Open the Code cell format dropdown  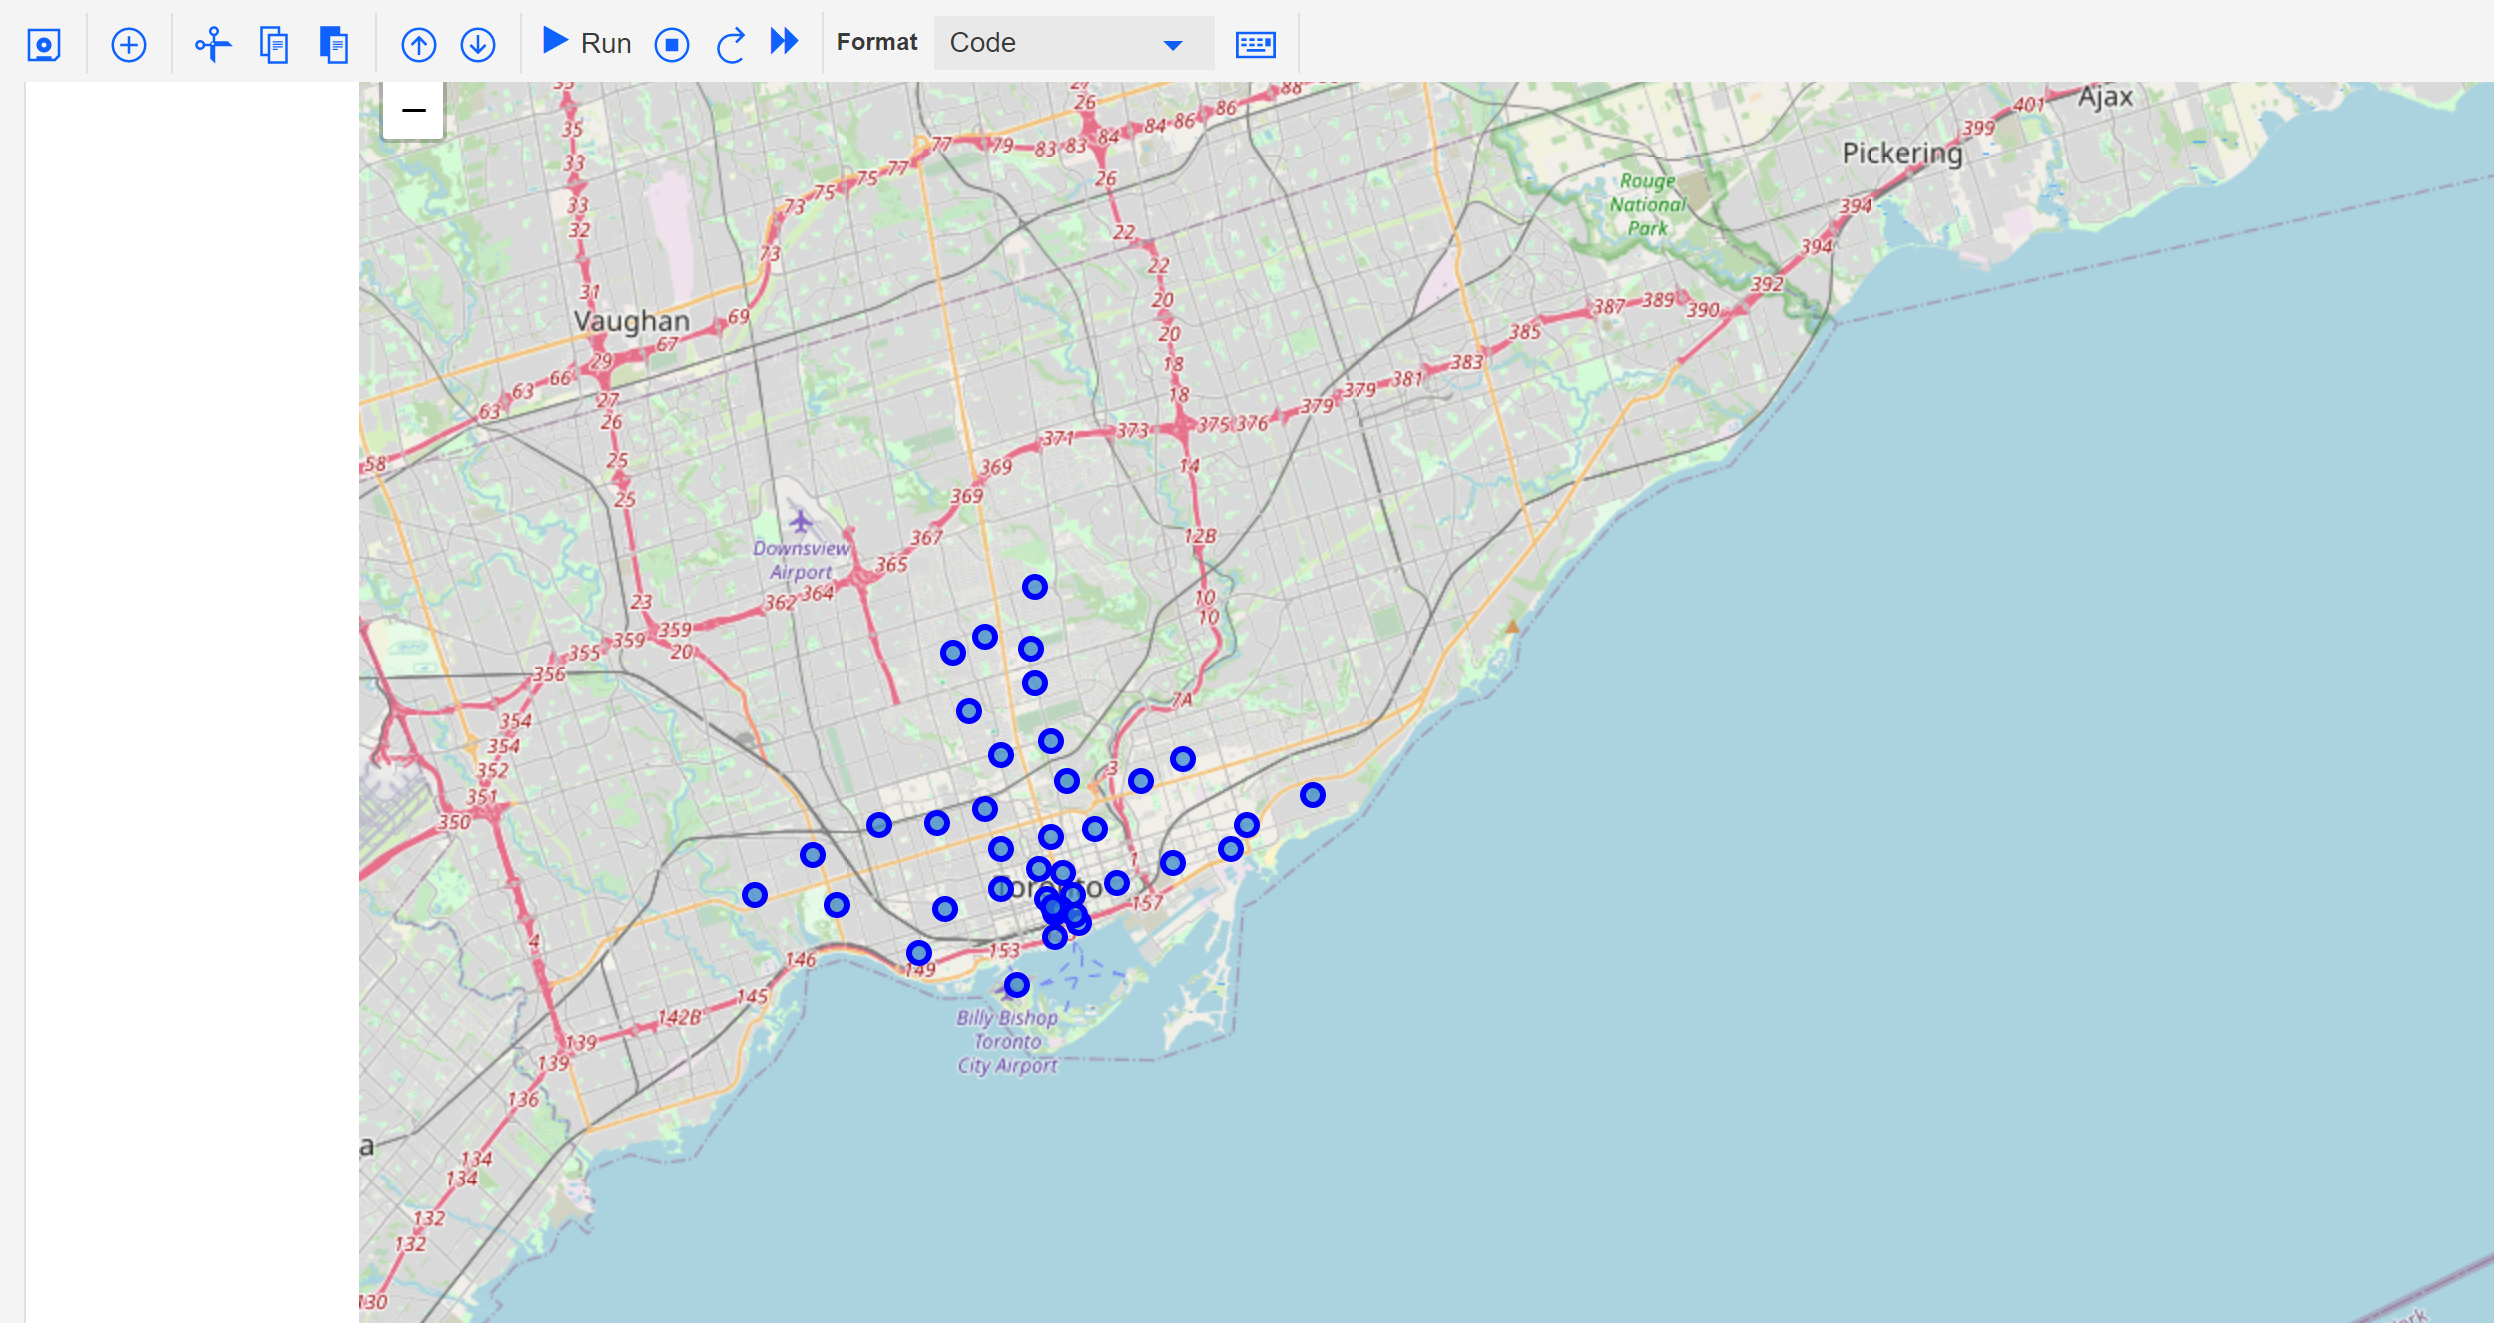(x=1072, y=43)
